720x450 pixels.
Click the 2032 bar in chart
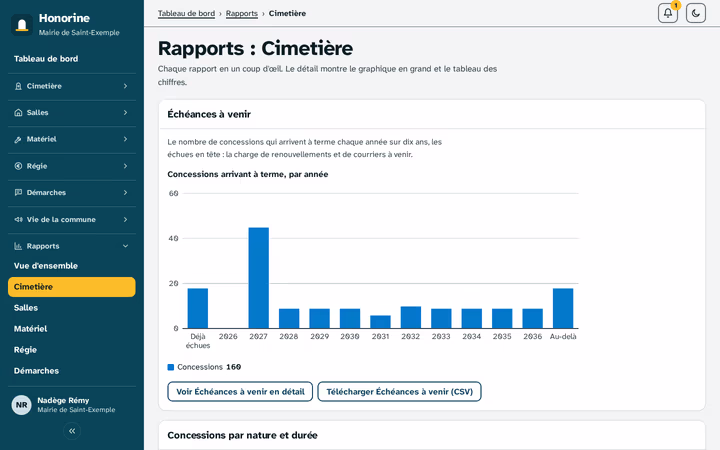click(x=411, y=318)
